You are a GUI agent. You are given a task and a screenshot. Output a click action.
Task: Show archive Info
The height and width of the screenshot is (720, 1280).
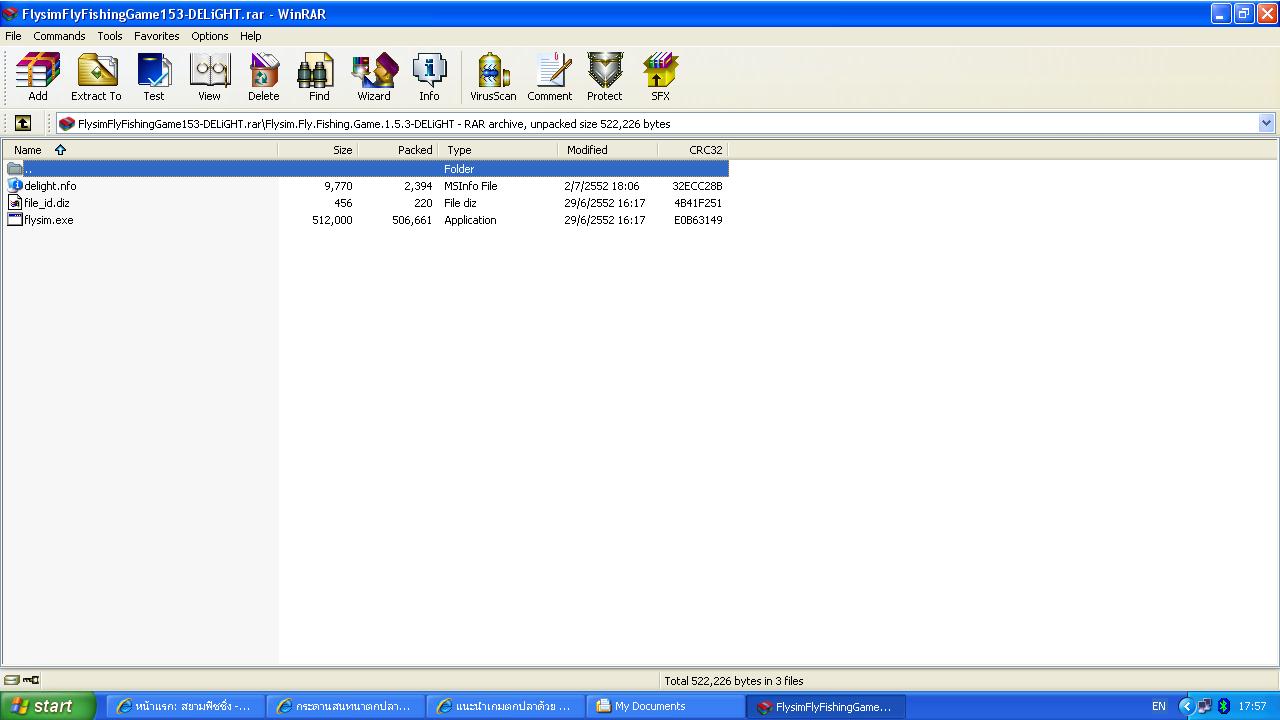(429, 77)
